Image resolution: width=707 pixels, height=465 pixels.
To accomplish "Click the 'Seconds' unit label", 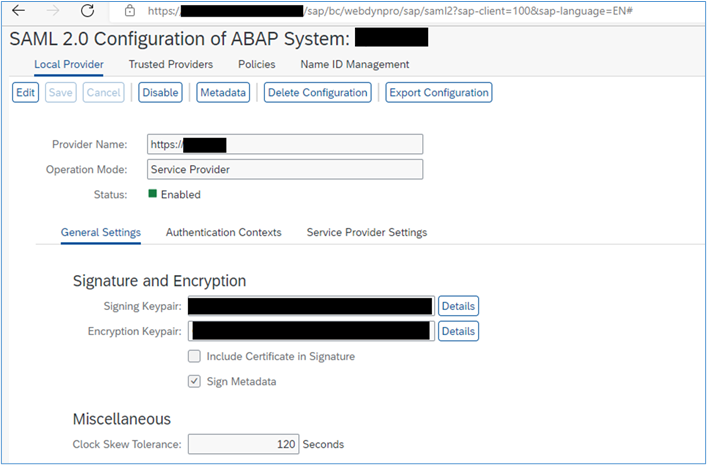I will coord(323,444).
